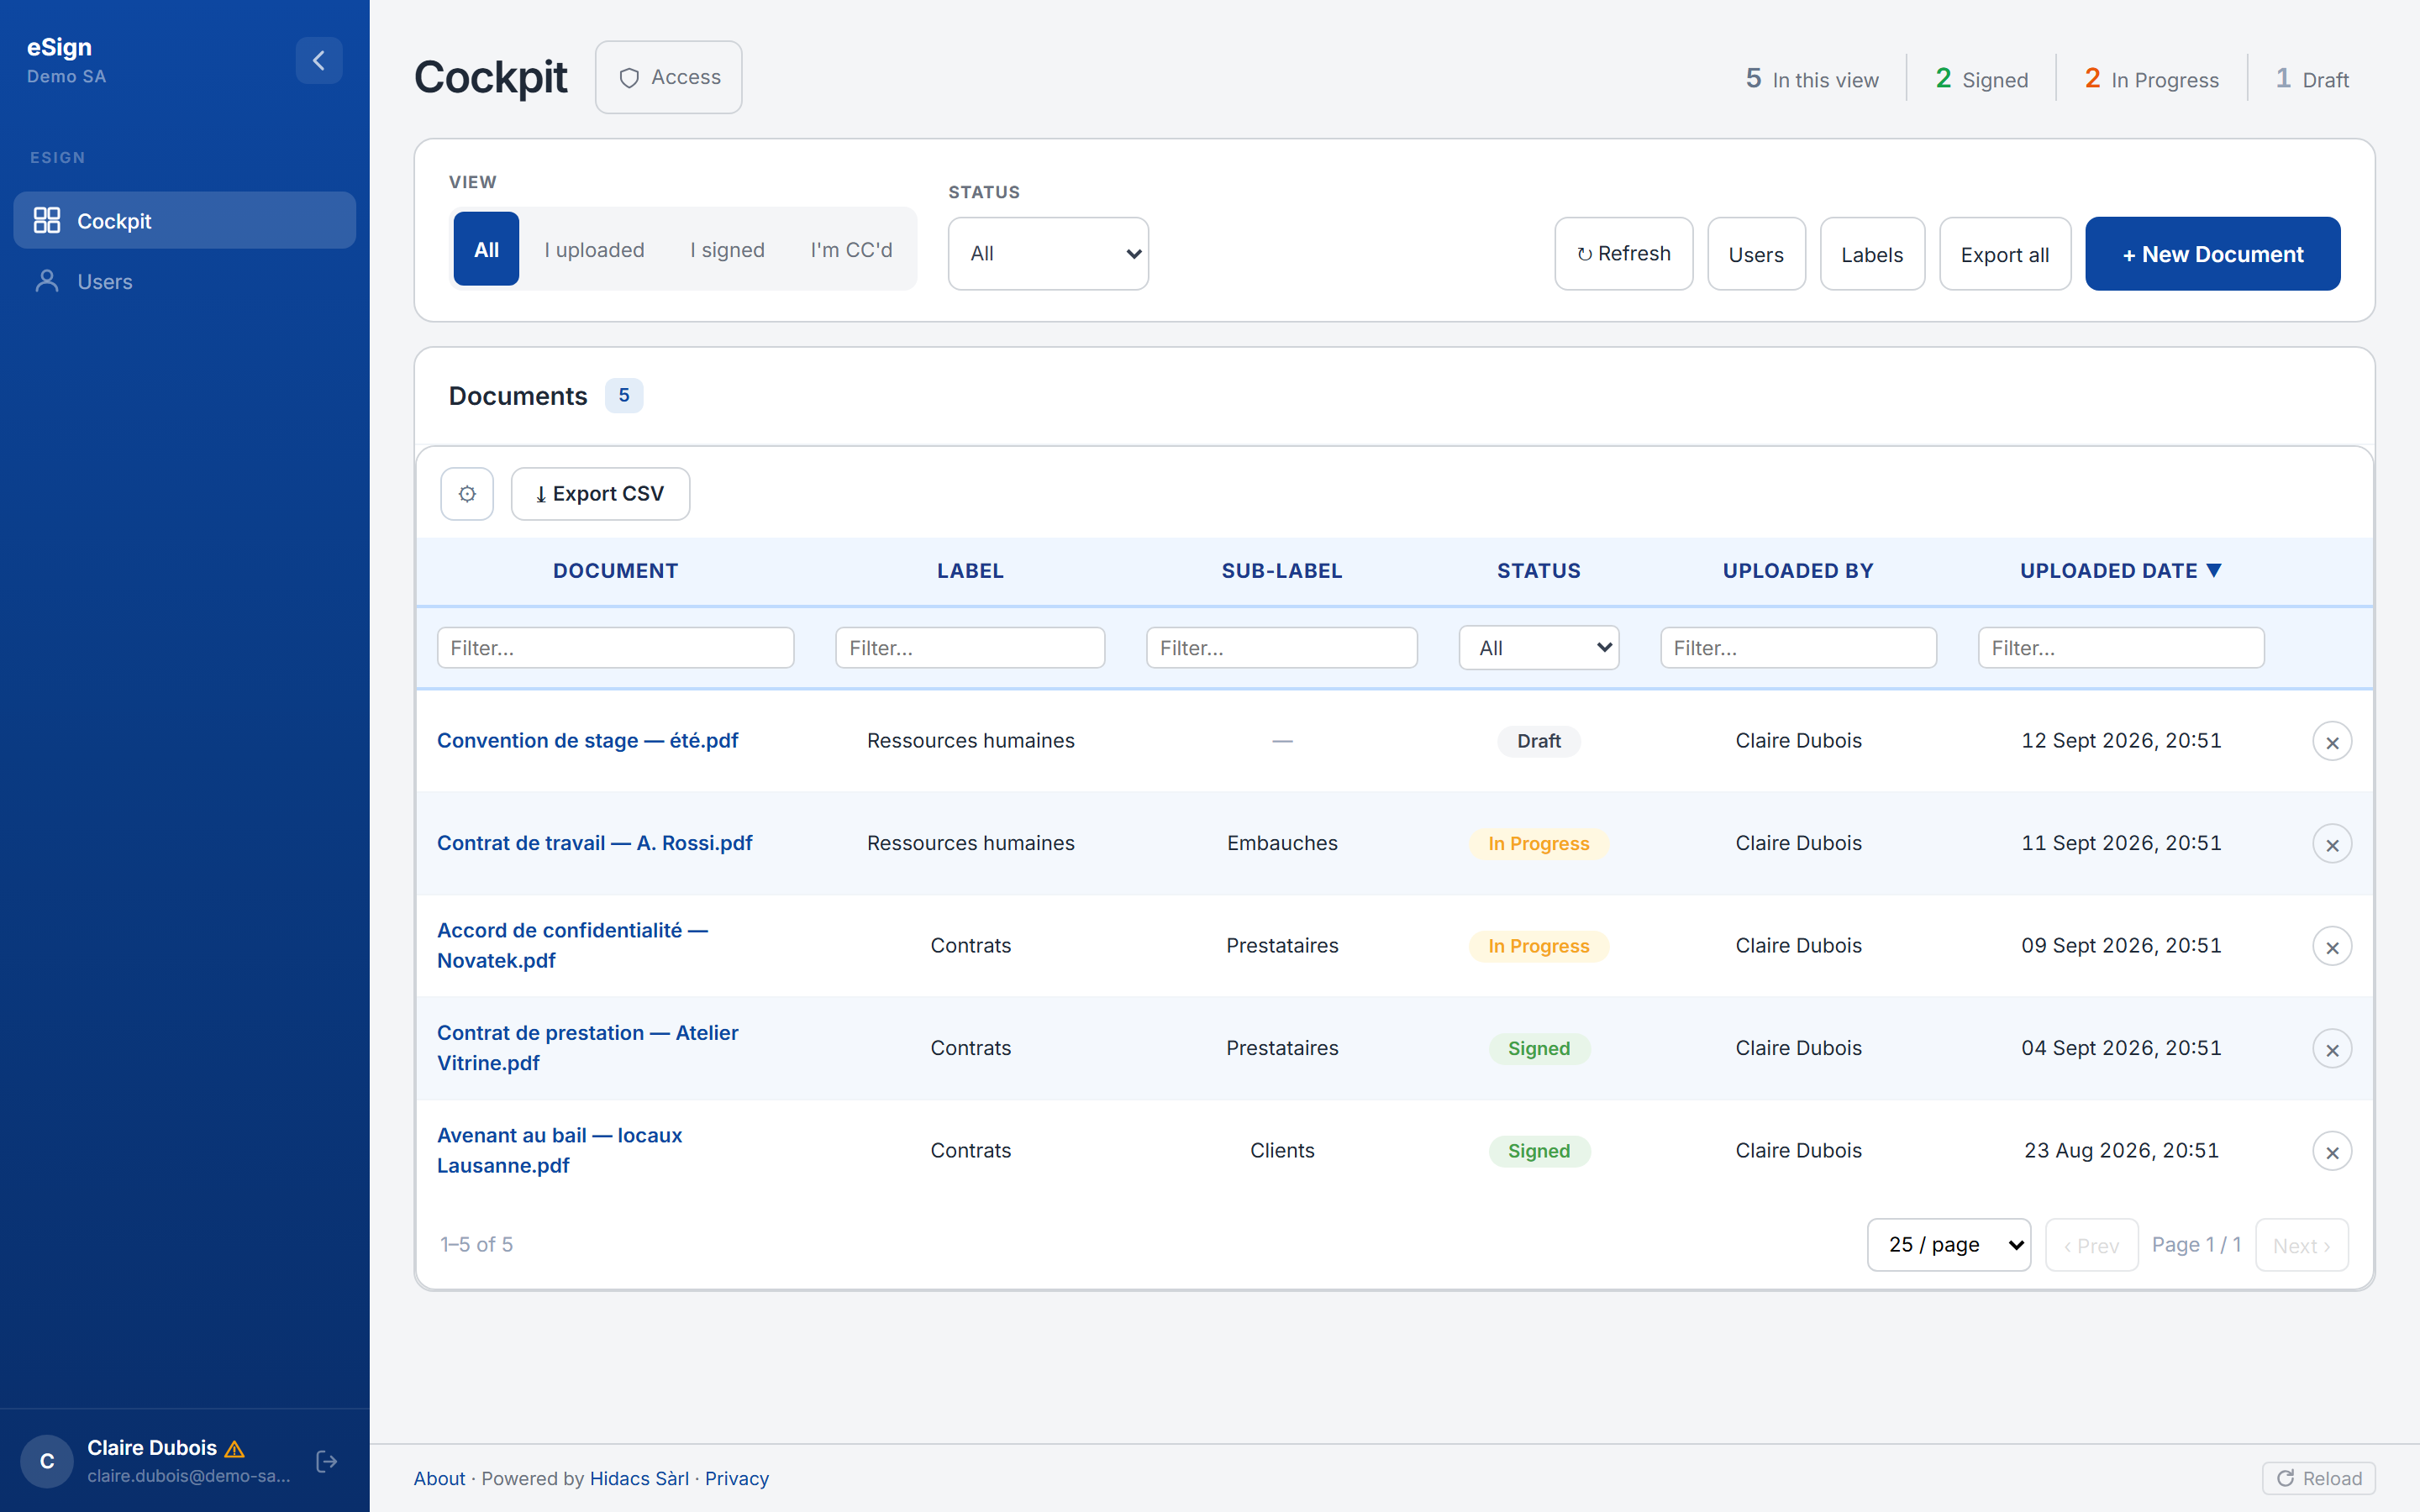The height and width of the screenshot is (1512, 2420).
Task: Switch to the I uploaded view
Action: coord(594,249)
